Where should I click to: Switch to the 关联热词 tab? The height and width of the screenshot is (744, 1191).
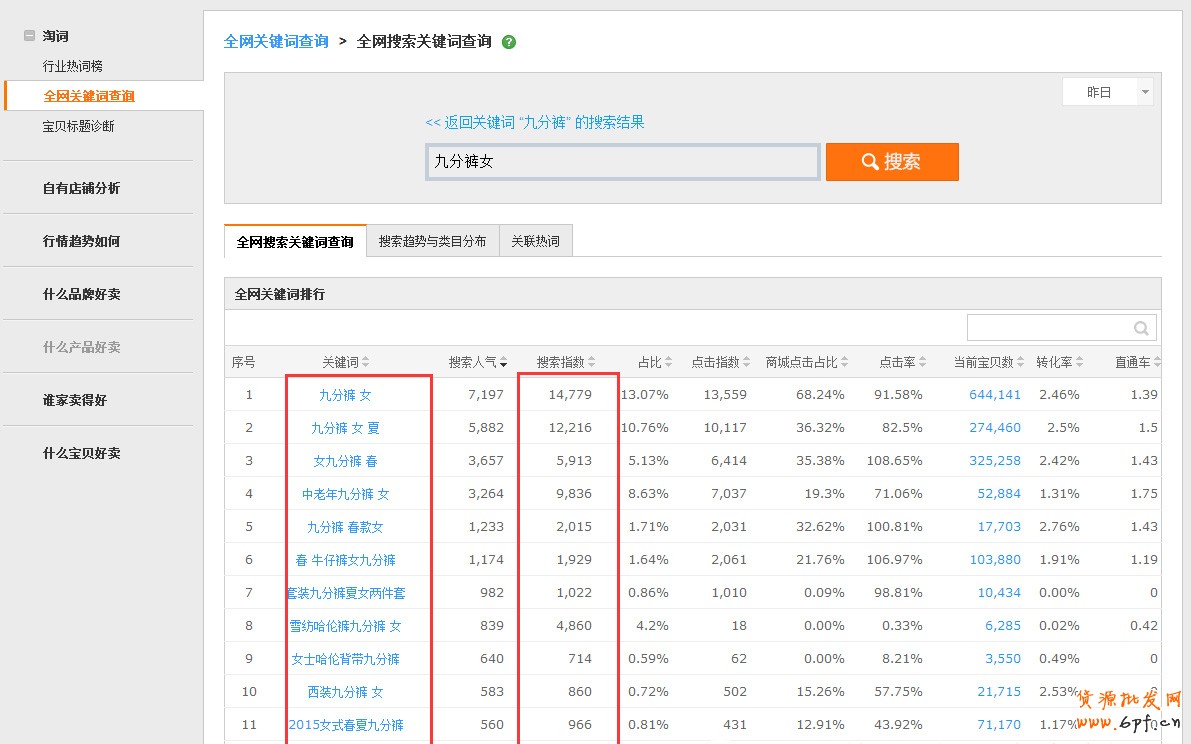pyautogui.click(x=536, y=240)
